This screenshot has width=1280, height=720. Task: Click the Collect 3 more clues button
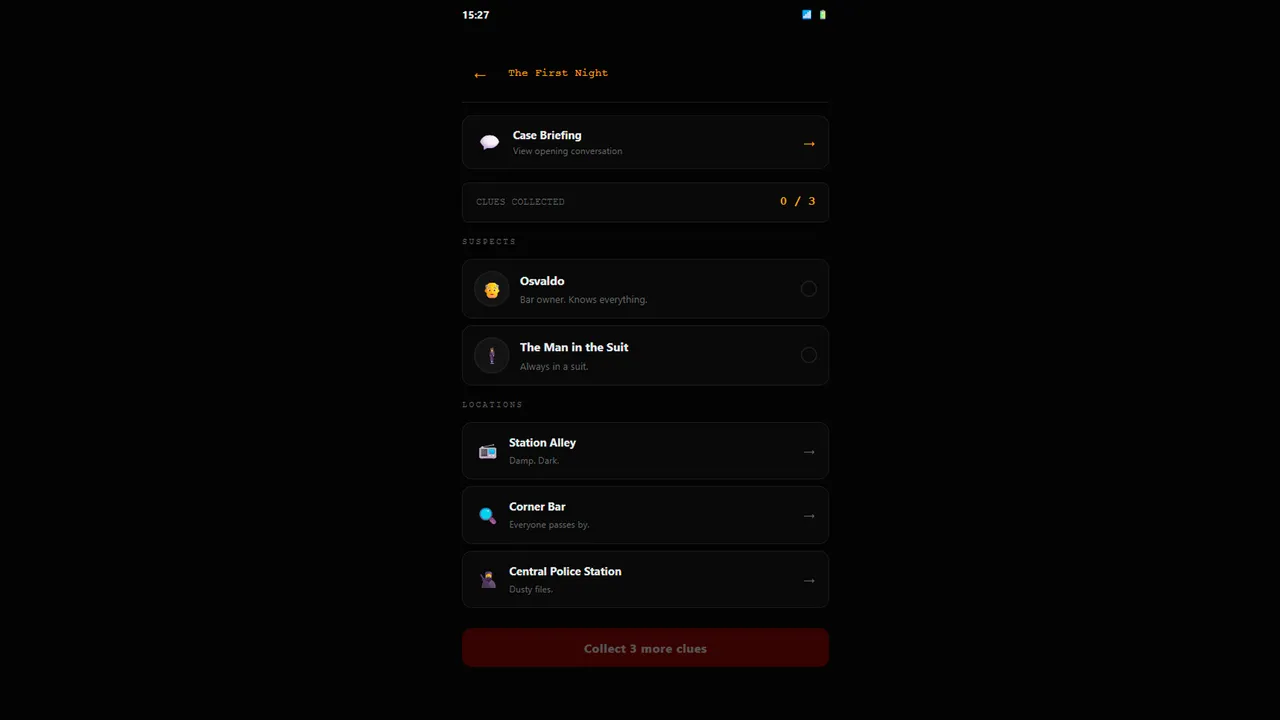pos(645,648)
